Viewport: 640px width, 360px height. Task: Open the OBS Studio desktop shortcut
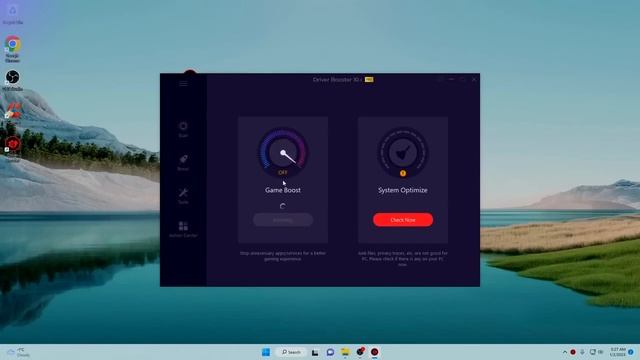pos(13,80)
